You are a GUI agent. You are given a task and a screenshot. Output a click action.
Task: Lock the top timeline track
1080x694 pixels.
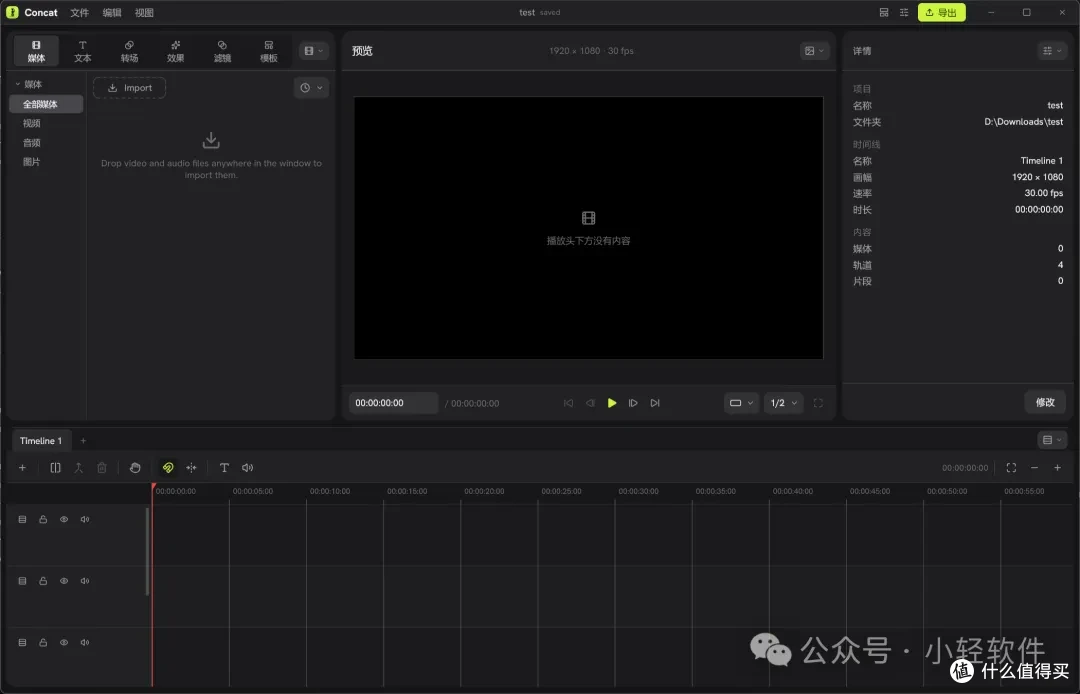[43, 519]
